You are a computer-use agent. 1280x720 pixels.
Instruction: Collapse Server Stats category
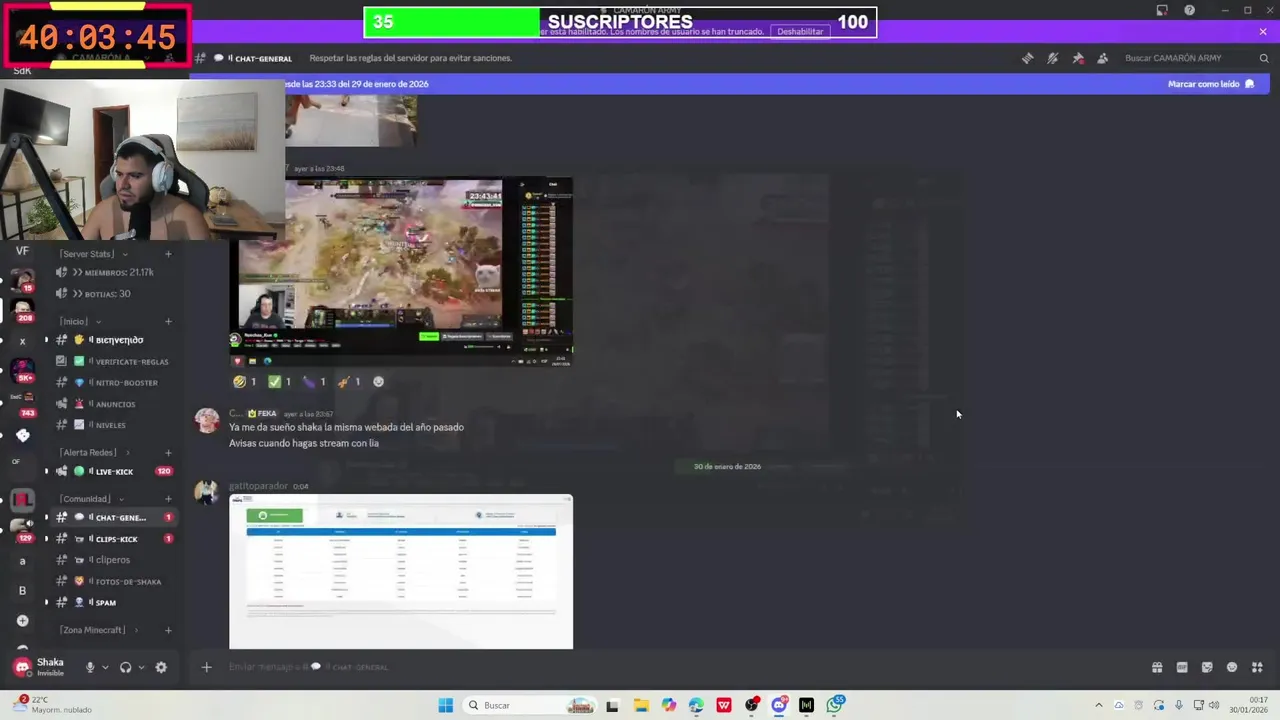pos(94,254)
